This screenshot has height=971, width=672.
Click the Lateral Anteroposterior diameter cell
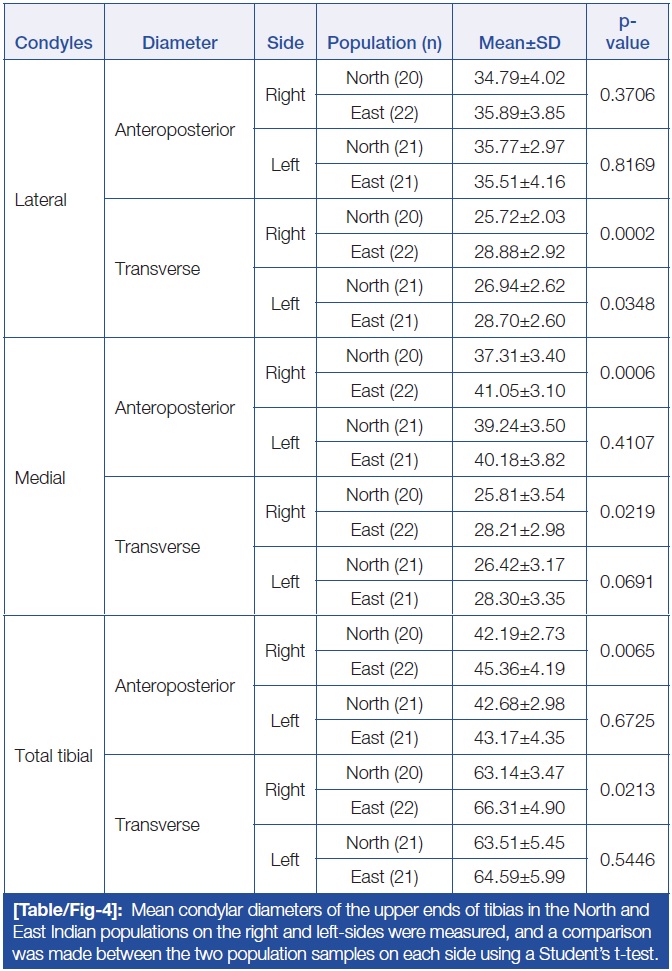coord(175,130)
